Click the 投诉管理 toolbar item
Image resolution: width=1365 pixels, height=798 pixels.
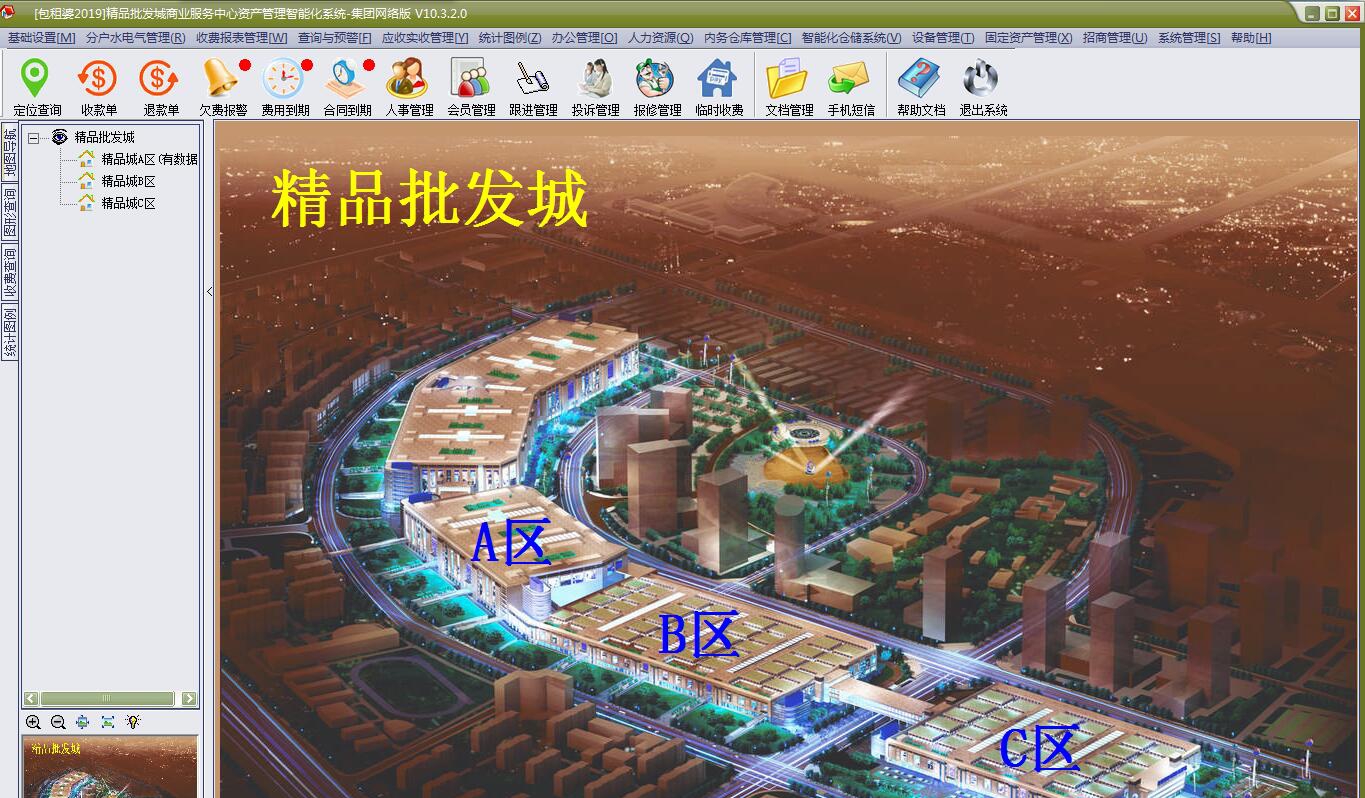(593, 85)
